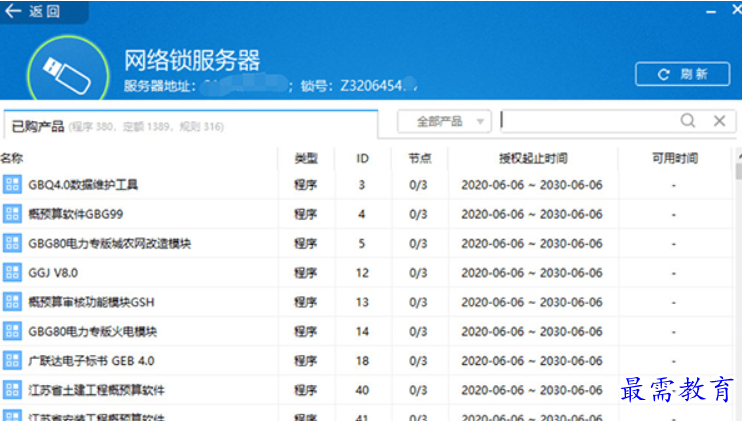Focus the product search input field
This screenshot has height=421, width=742.
click(589, 121)
